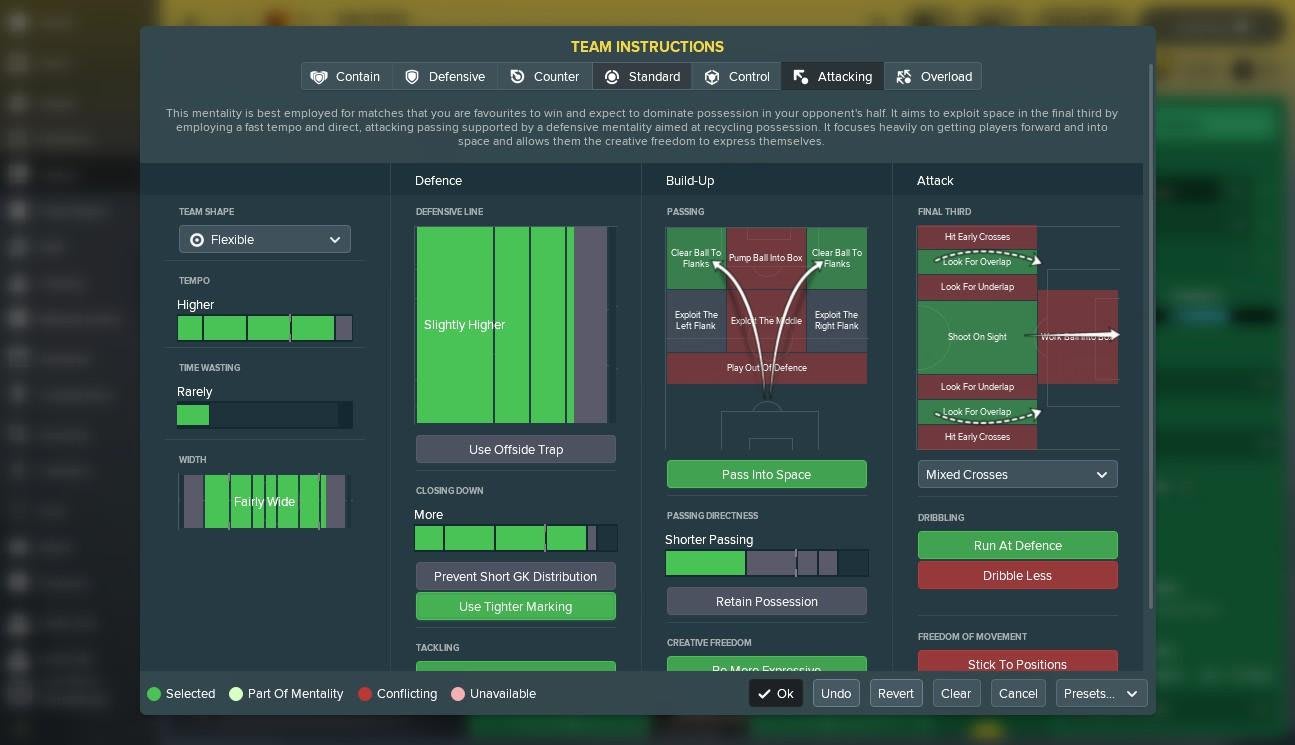Enable Use Offside Trap instruction

pos(515,450)
